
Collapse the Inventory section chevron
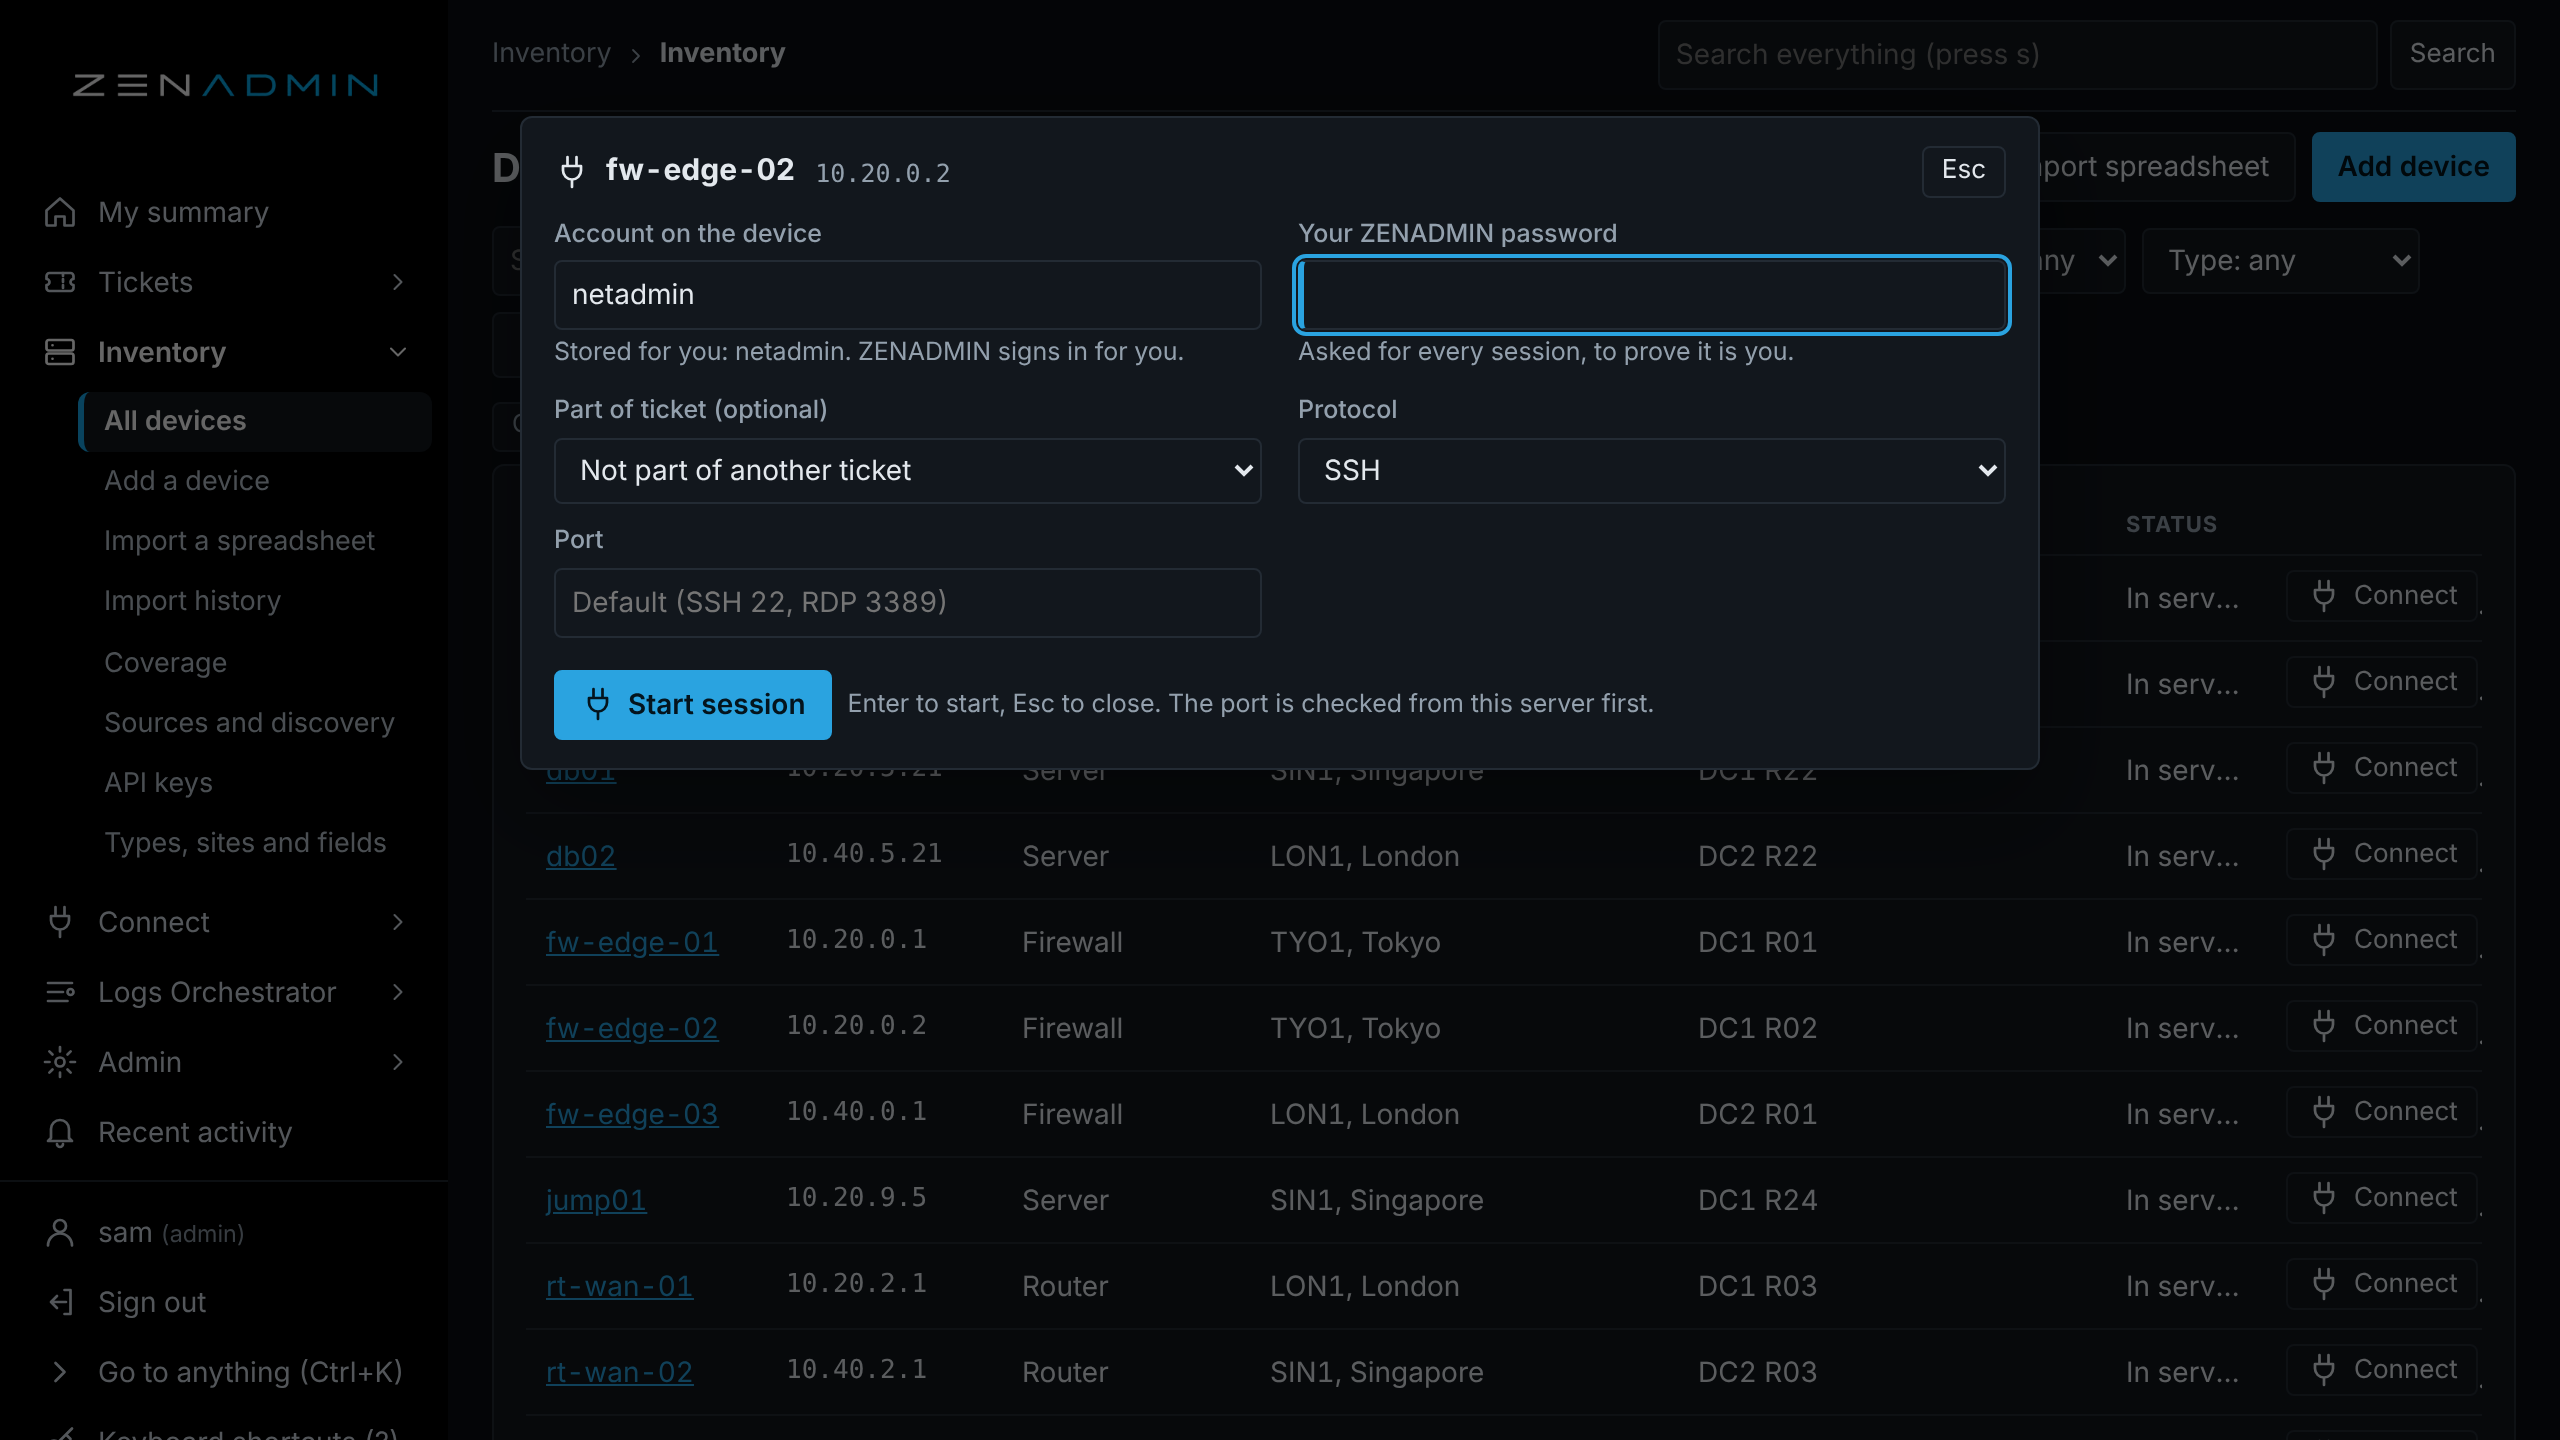coord(398,352)
